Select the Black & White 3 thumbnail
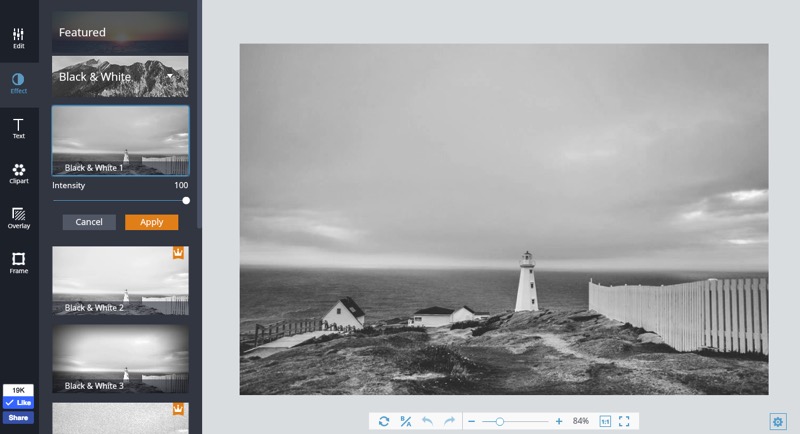This screenshot has width=800, height=434. click(120, 358)
